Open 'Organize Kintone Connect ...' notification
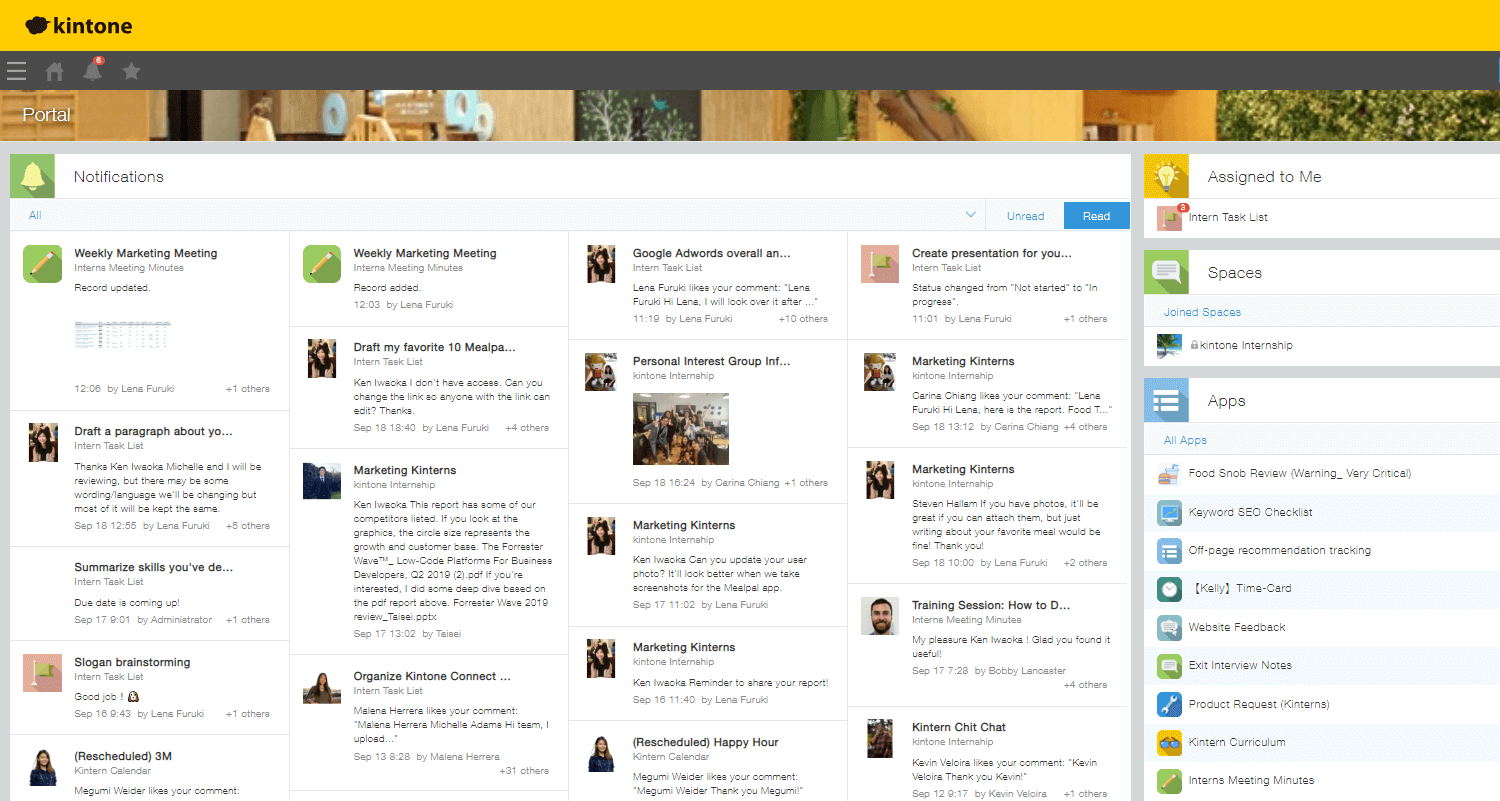 [x=432, y=676]
